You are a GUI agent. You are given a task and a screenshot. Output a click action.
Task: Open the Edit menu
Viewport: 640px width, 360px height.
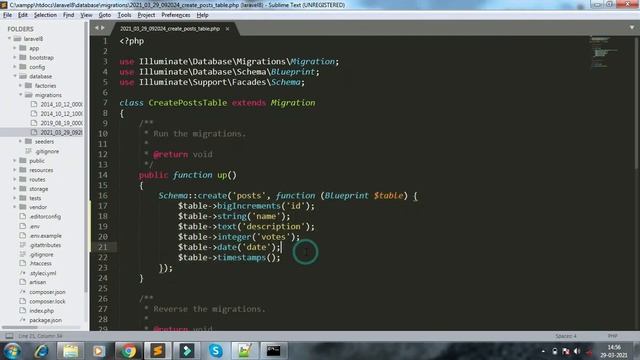coord(22,15)
